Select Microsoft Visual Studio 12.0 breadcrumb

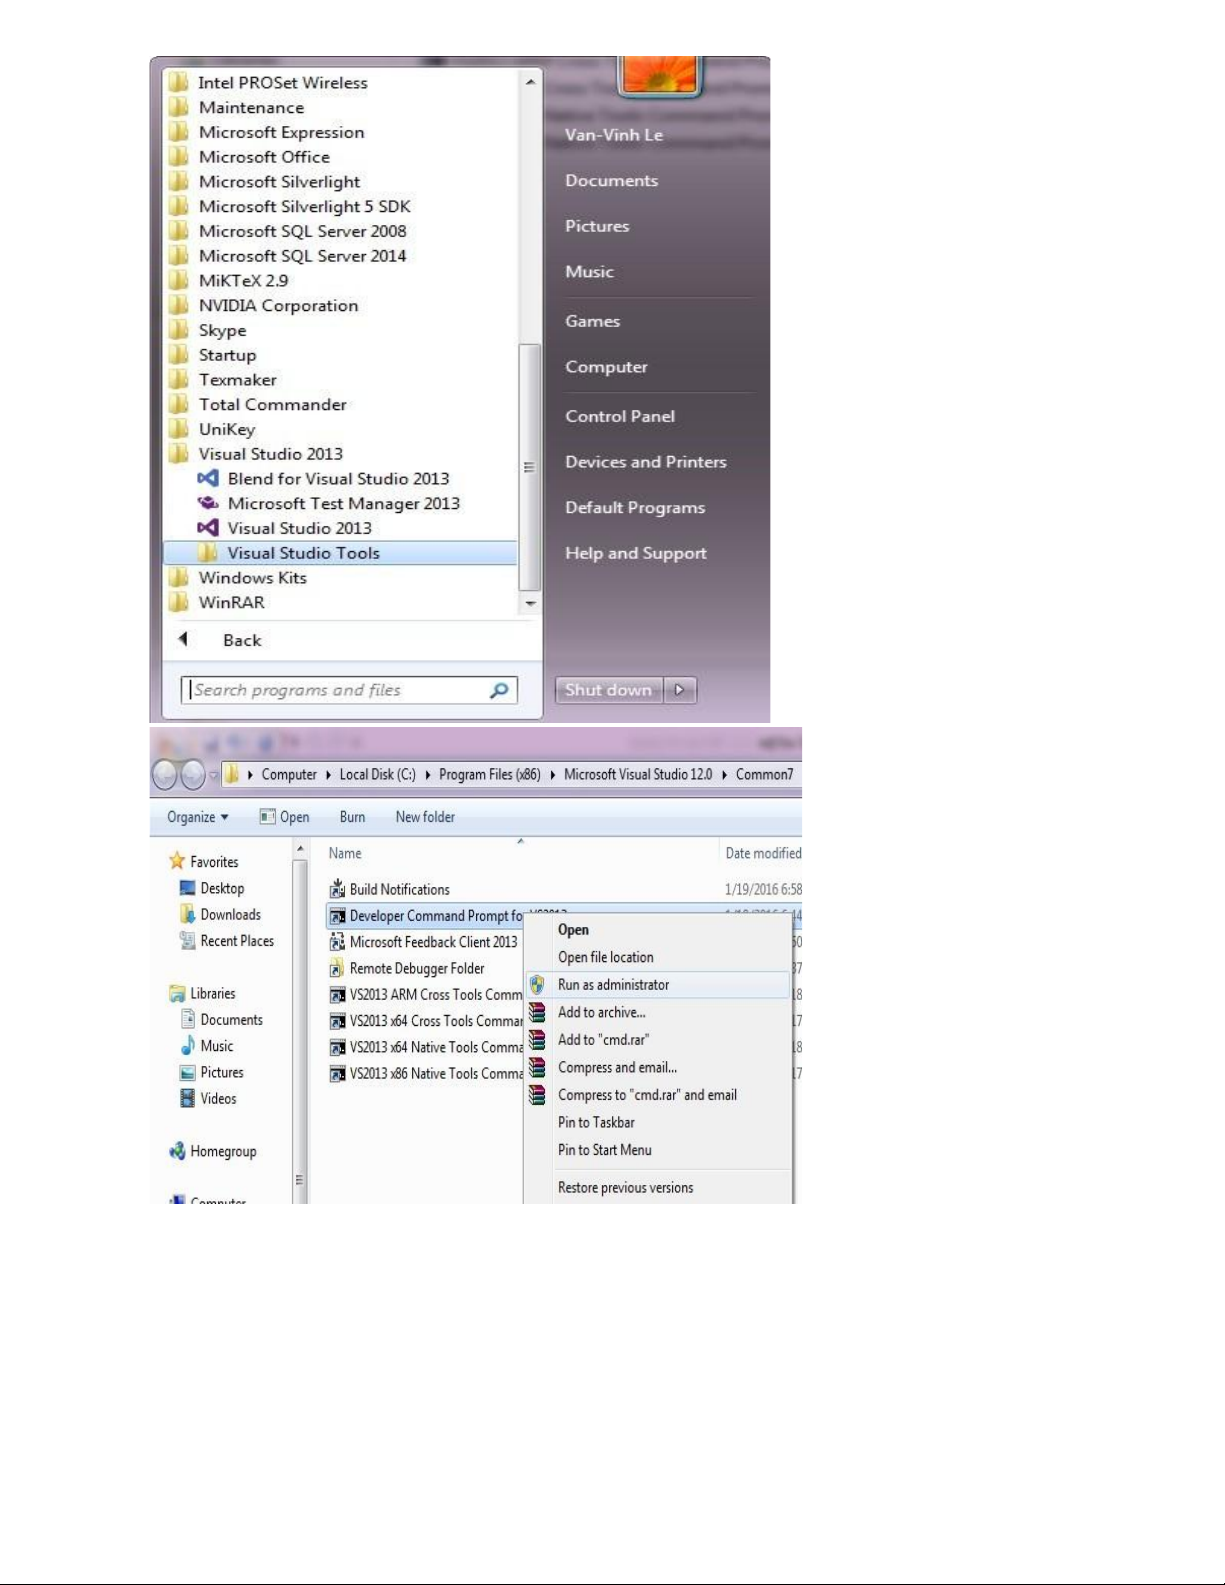(638, 775)
